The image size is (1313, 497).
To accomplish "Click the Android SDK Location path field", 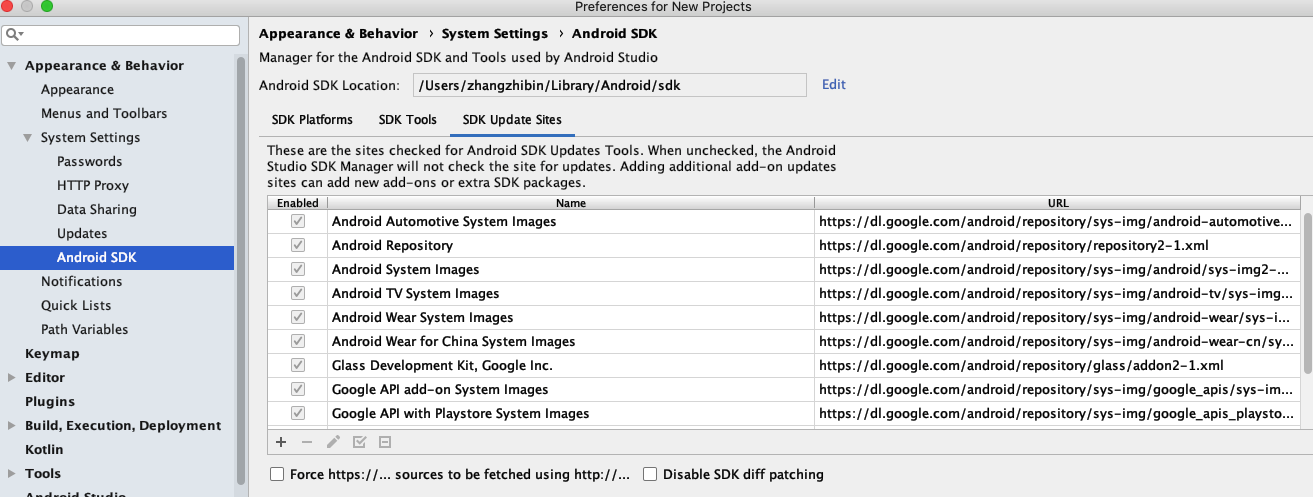I will (609, 86).
